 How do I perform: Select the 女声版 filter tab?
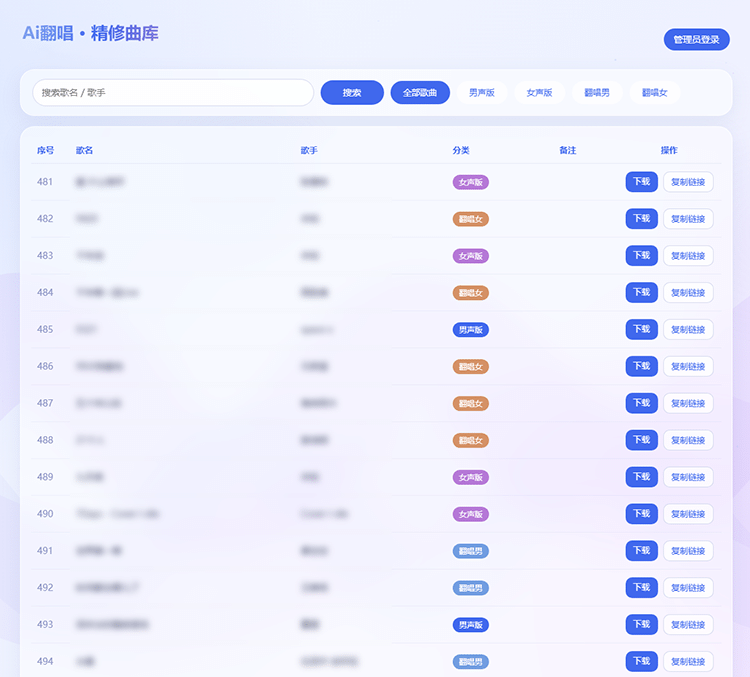pyautogui.click(x=539, y=92)
